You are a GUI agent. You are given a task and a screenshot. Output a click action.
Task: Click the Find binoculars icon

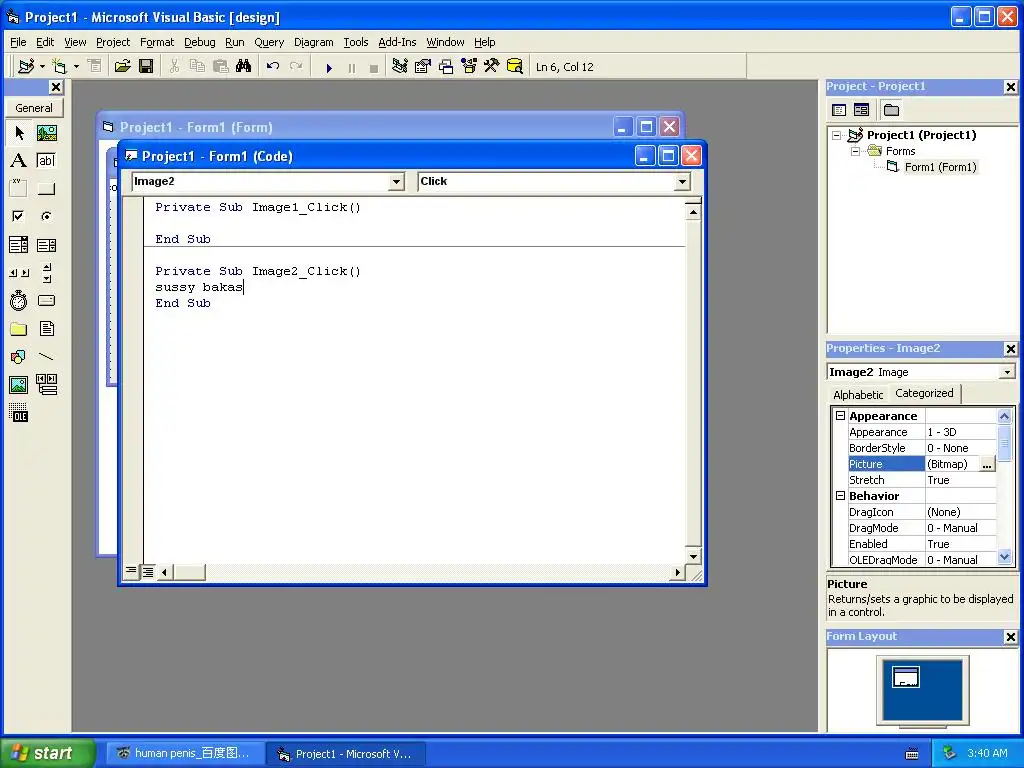pos(244,66)
